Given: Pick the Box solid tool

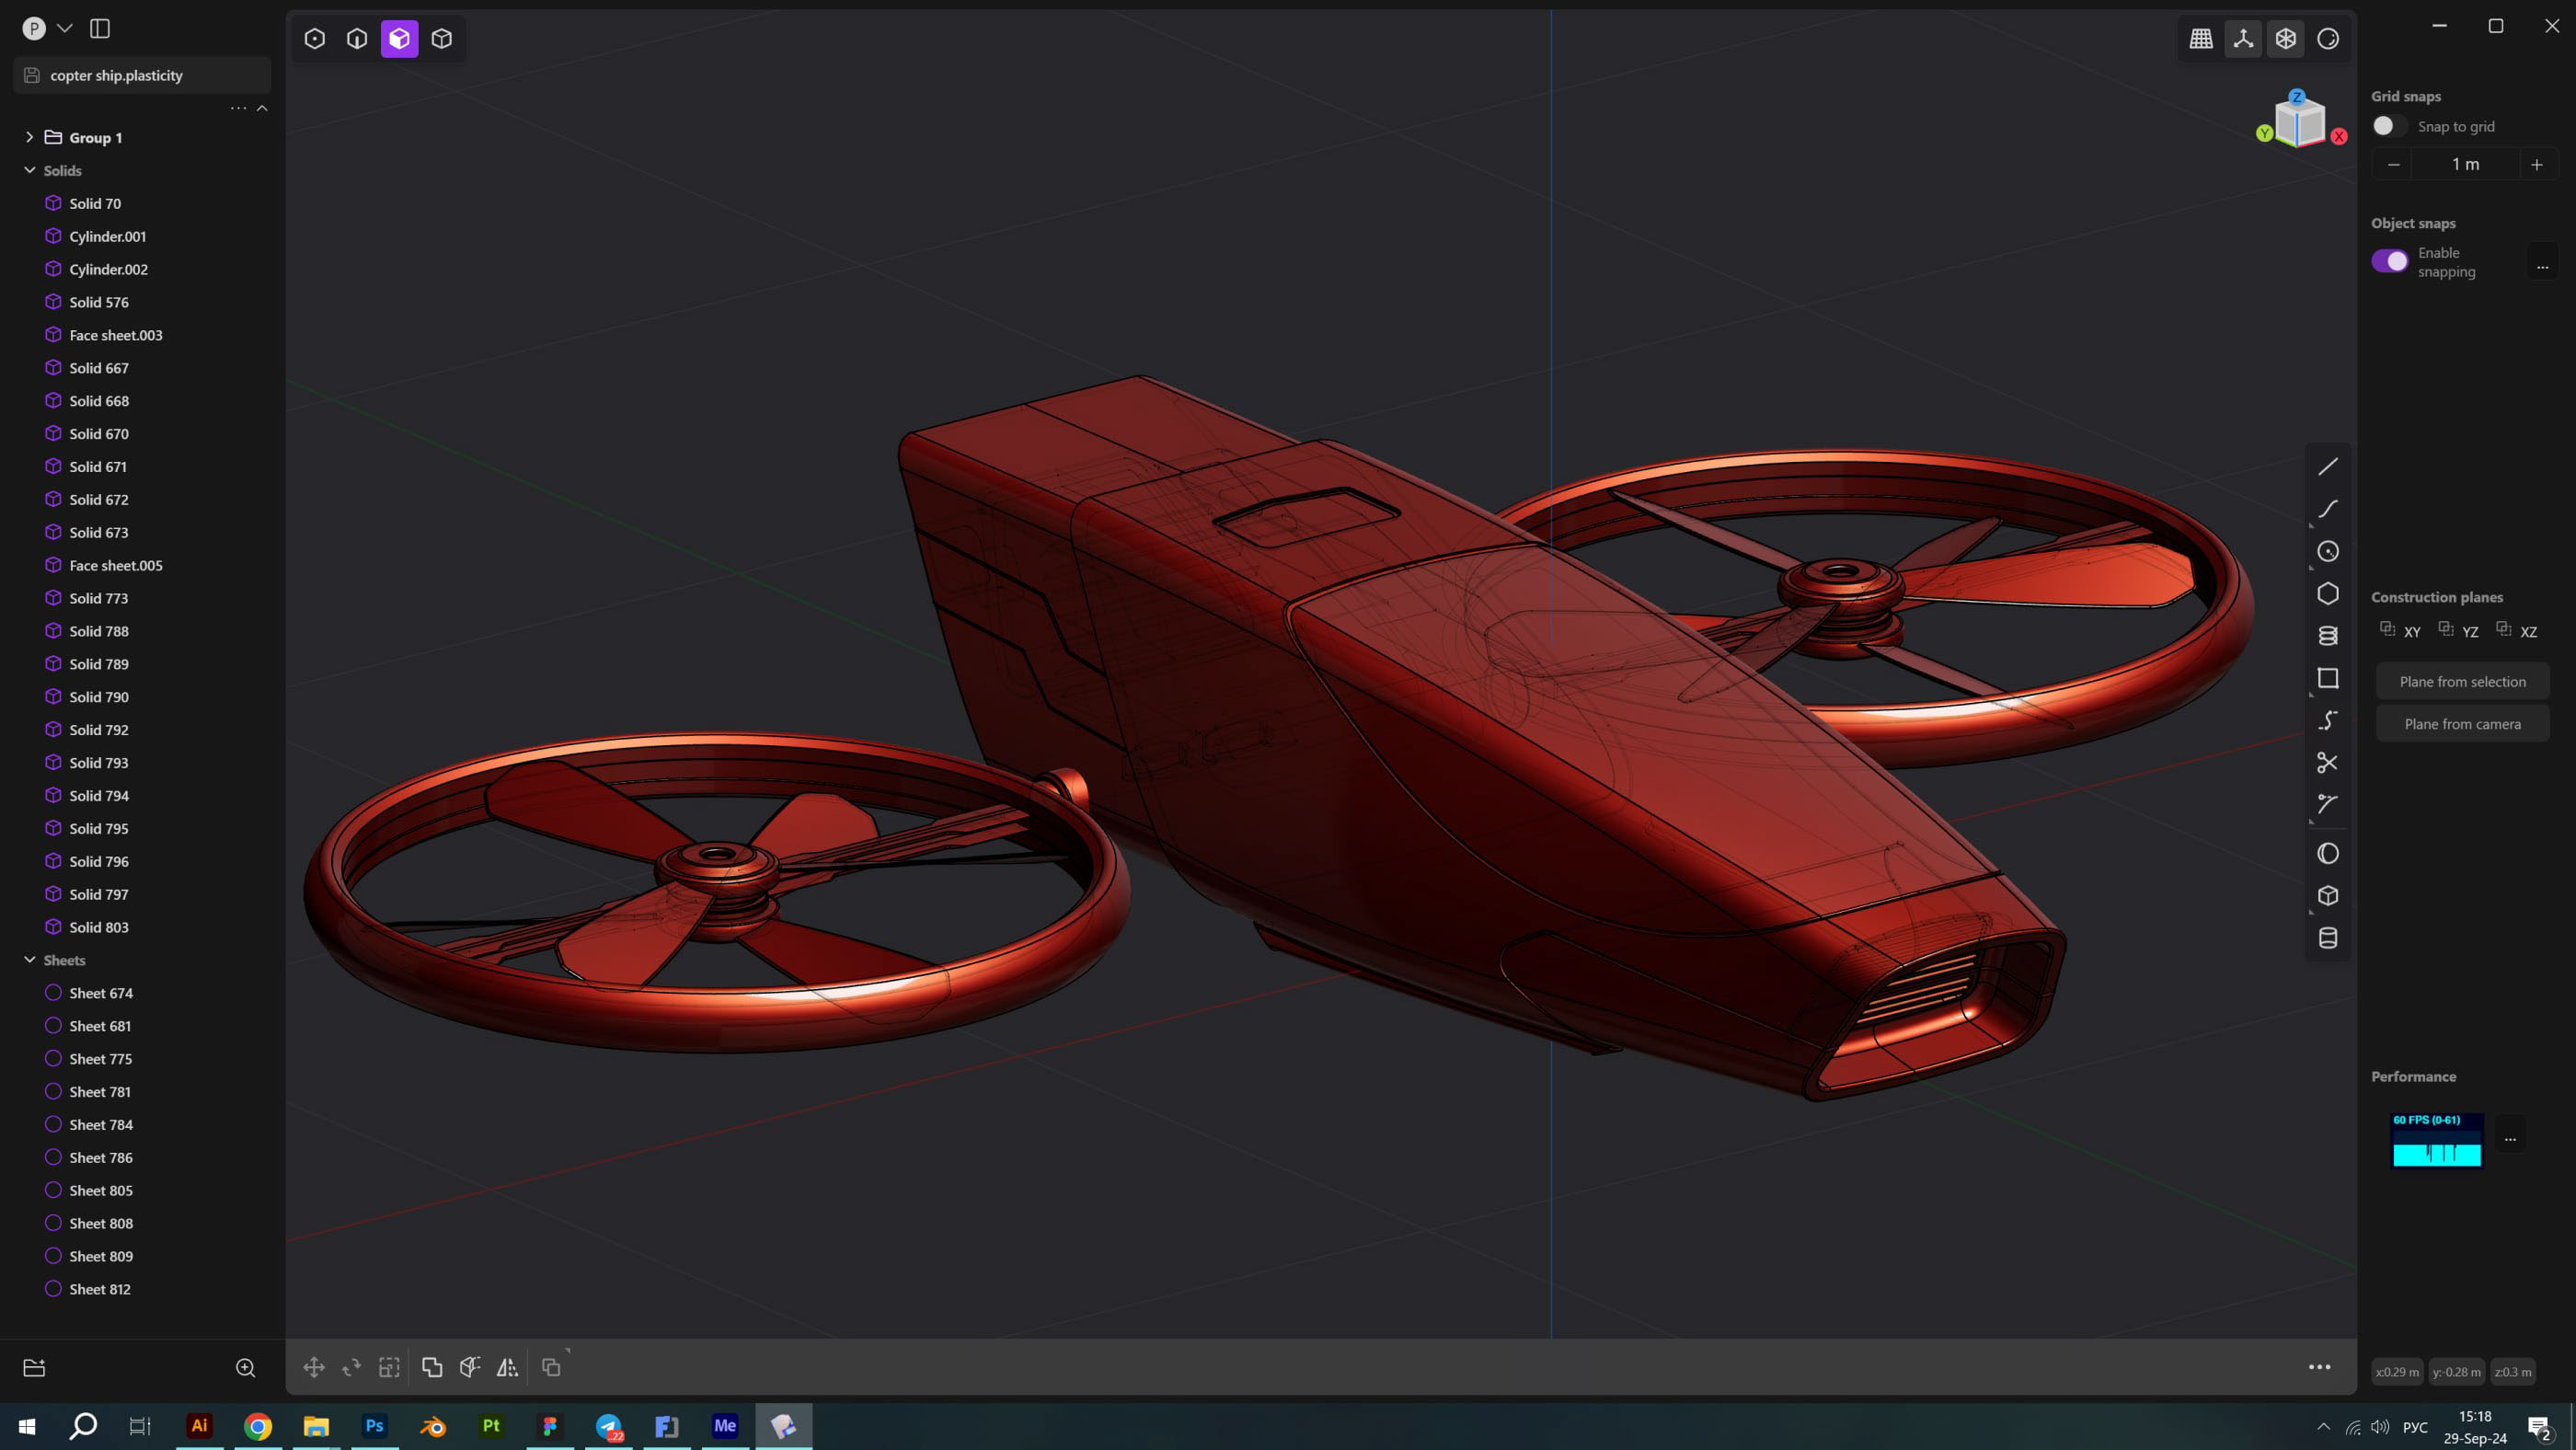Looking at the screenshot, I should 2328,896.
